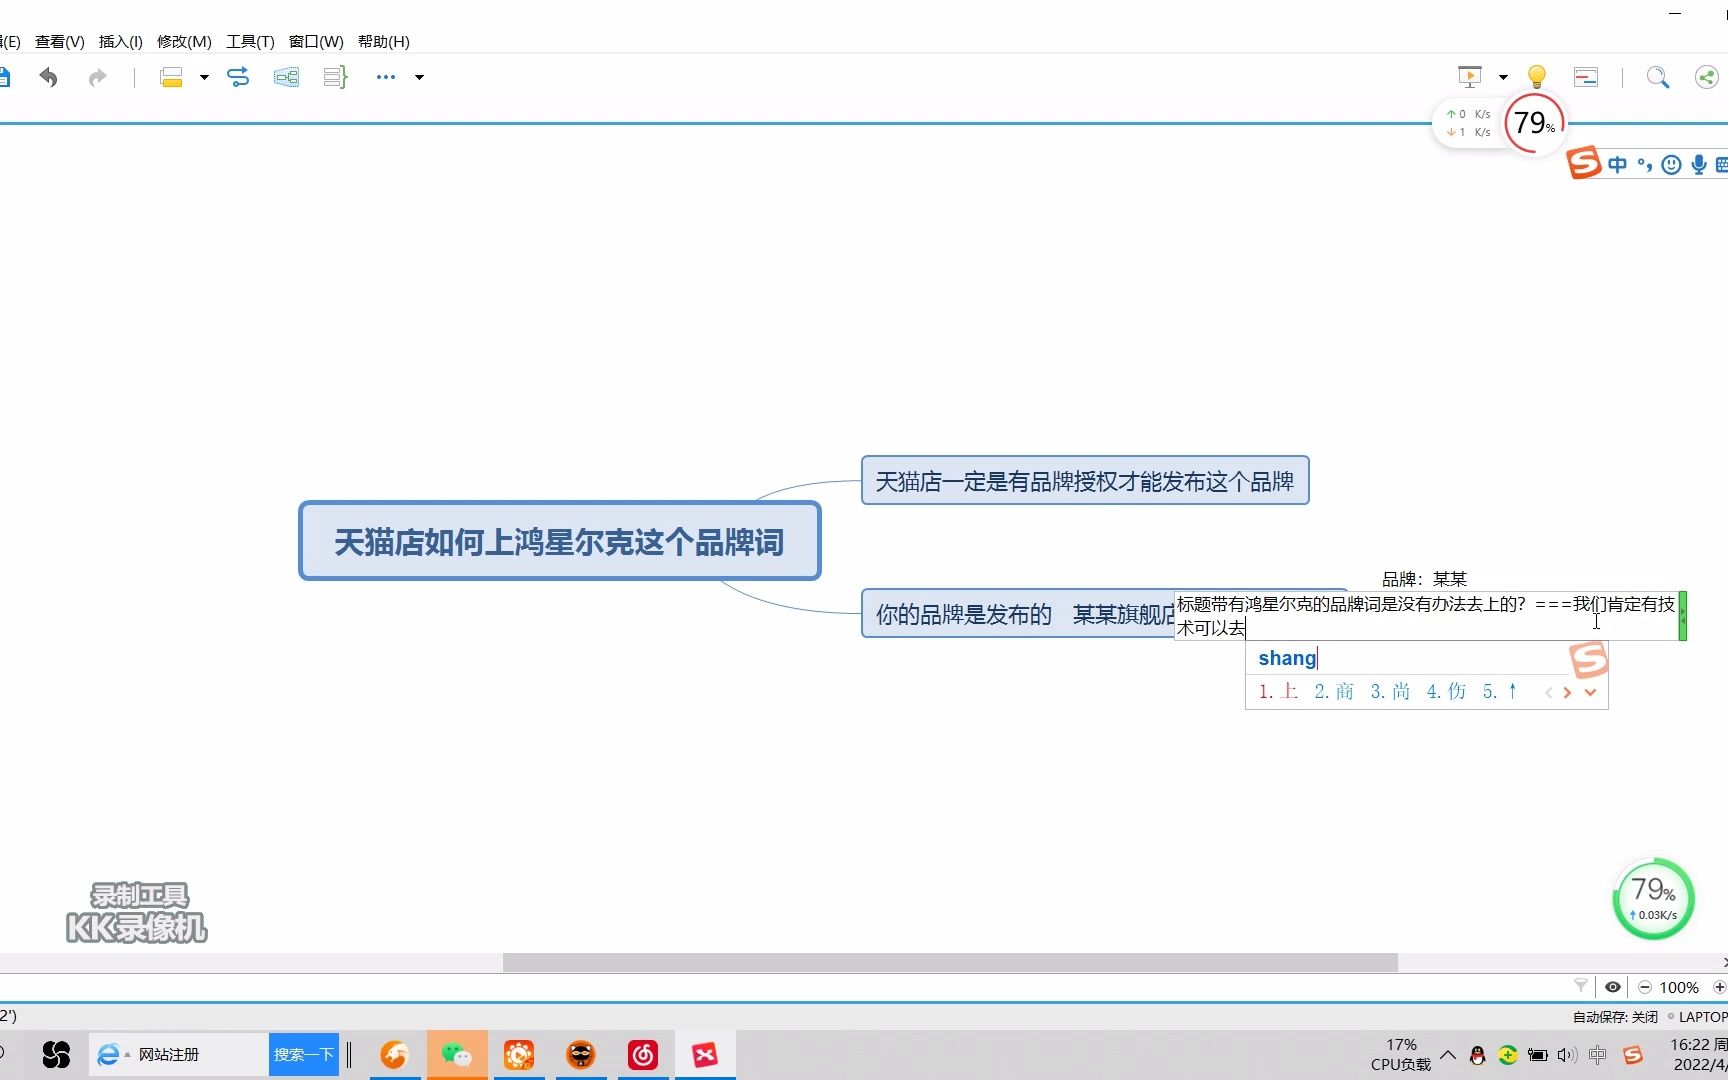Open the 修改(M) menu
1728x1080 pixels.
pyautogui.click(x=184, y=41)
